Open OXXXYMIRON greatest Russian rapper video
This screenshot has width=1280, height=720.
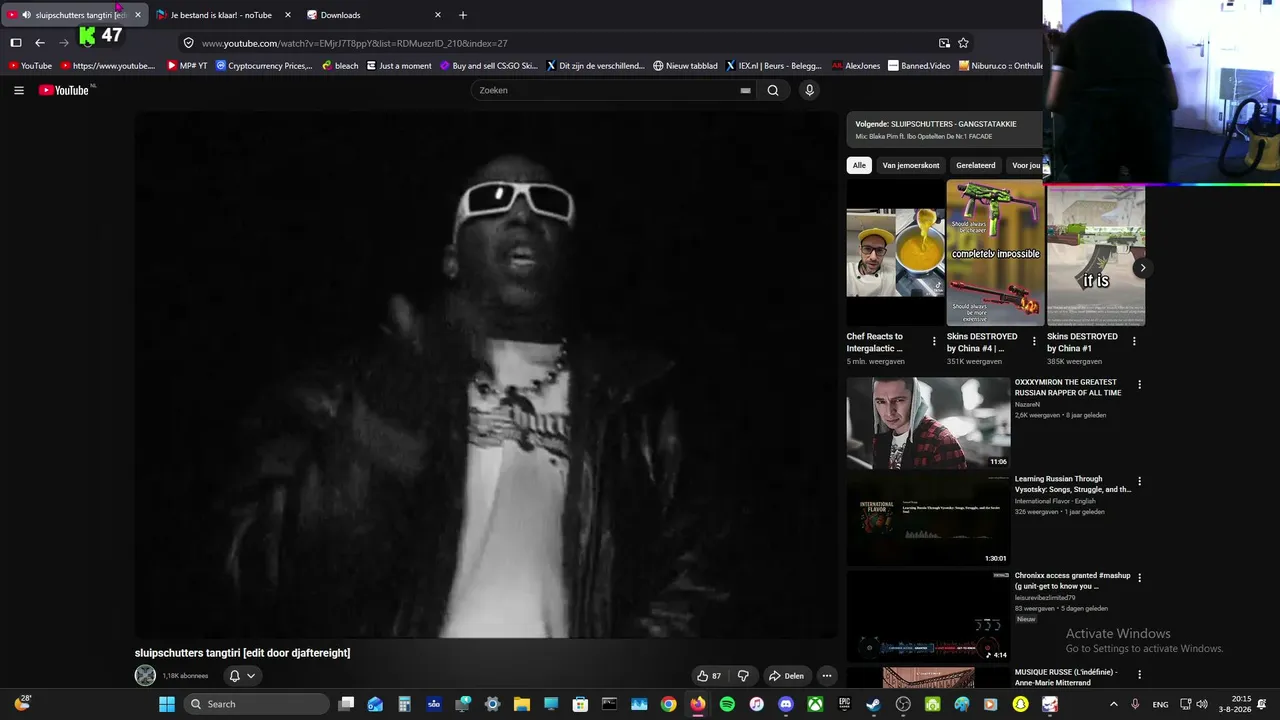pos(928,423)
